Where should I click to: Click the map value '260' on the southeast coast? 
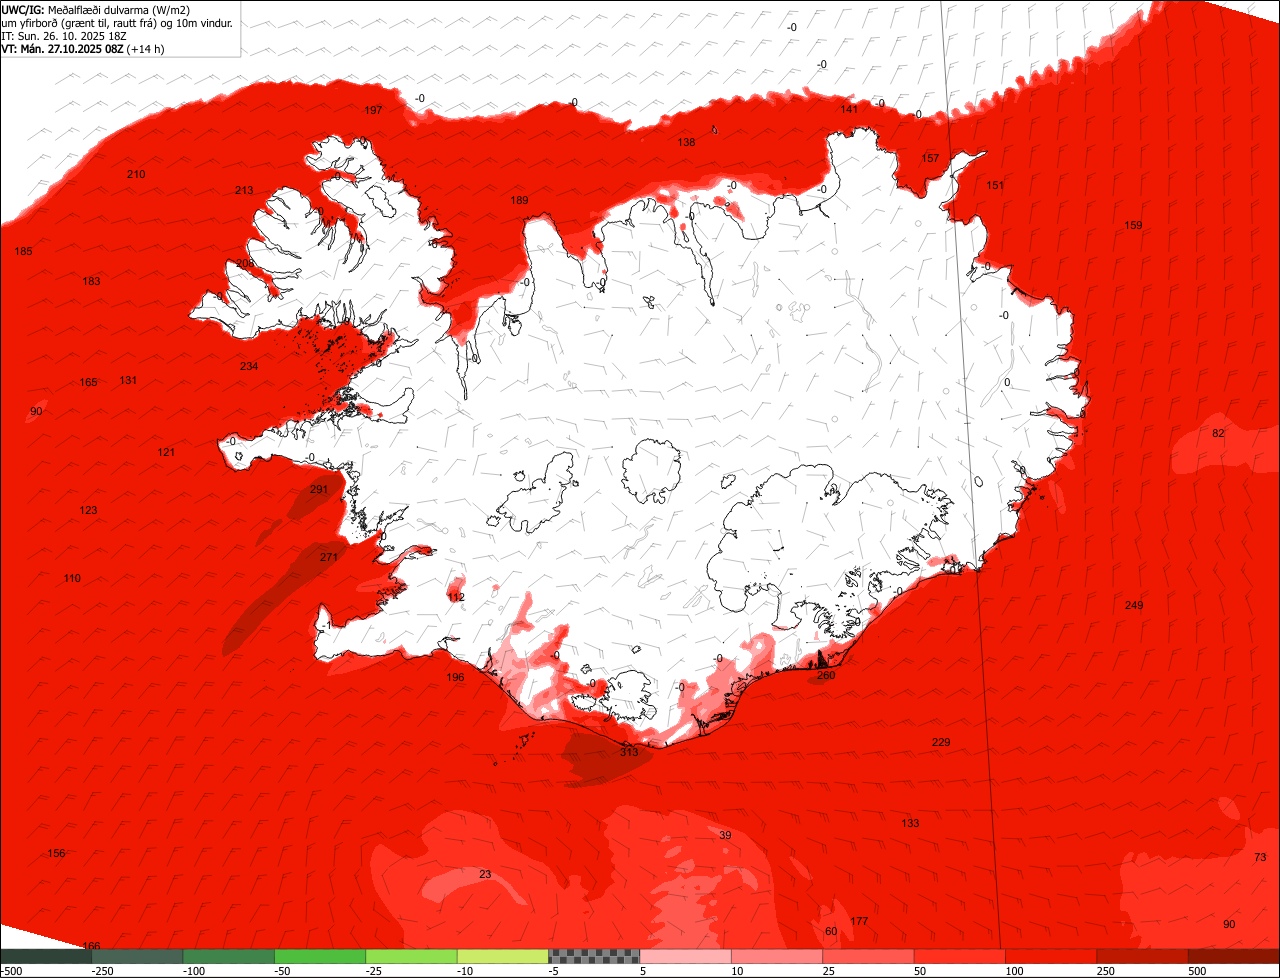coord(825,675)
